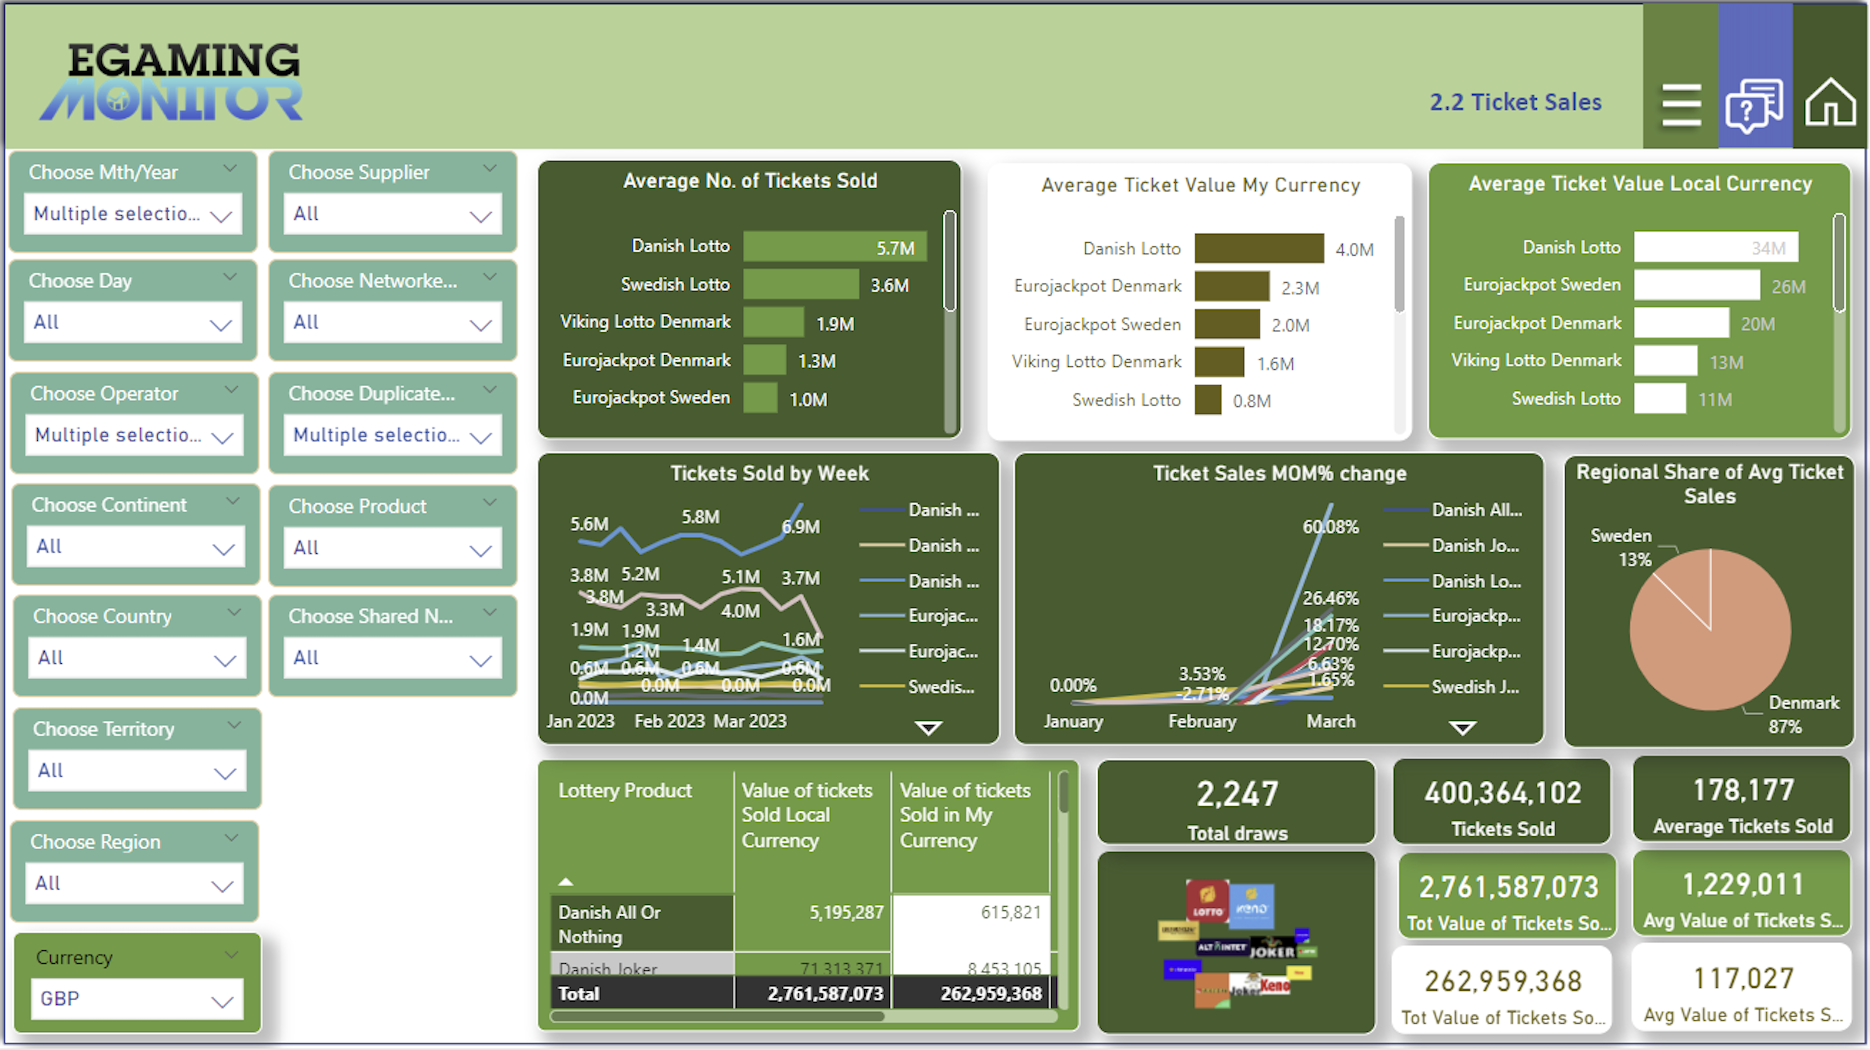1870x1050 pixels.
Task: Open Choose Operator dropdown
Action: [x=133, y=435]
